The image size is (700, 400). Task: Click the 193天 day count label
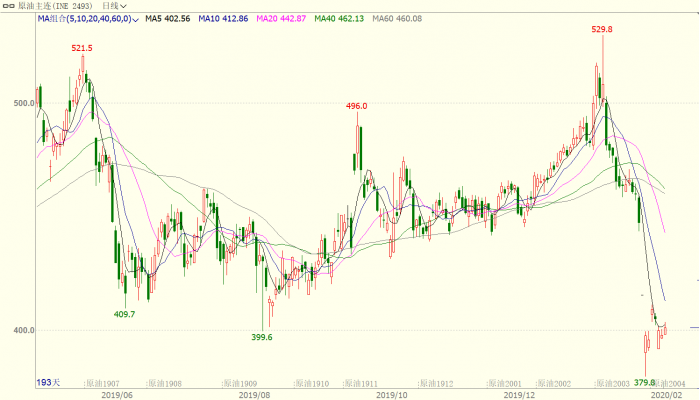[49, 384]
